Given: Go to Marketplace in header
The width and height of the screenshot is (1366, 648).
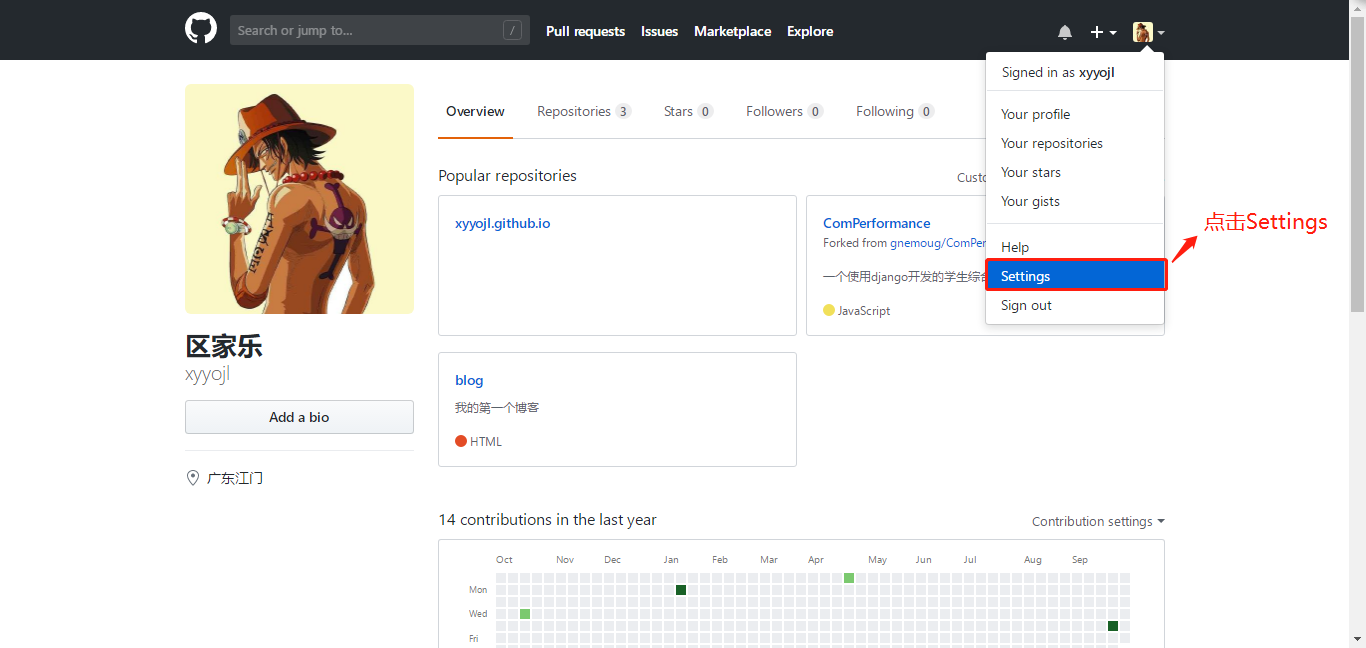Looking at the screenshot, I should click(x=732, y=31).
